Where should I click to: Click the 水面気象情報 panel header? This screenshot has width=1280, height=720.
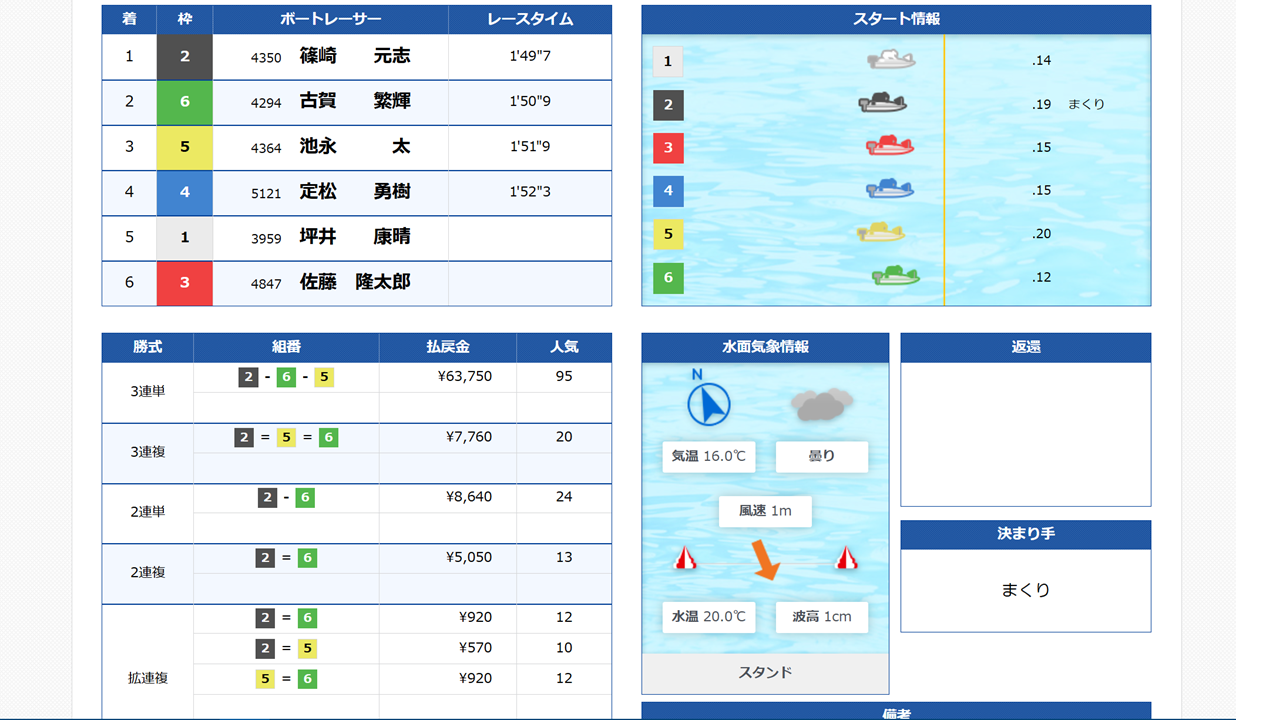[x=765, y=347]
